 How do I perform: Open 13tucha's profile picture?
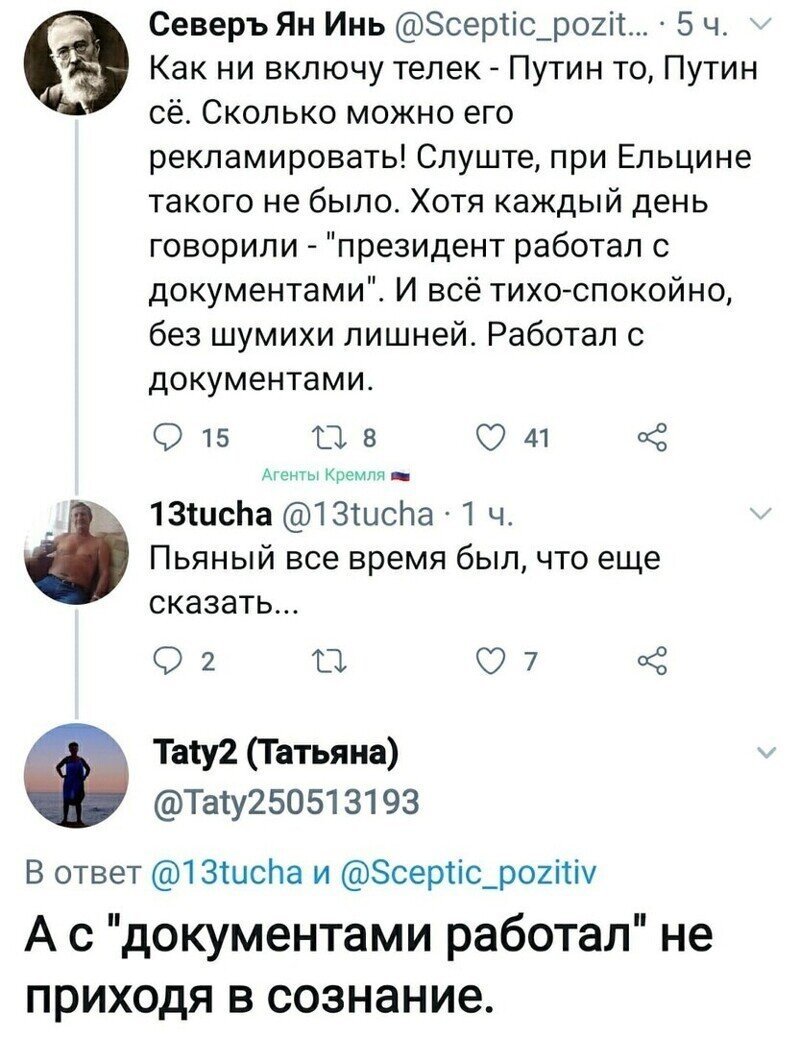coord(76,552)
